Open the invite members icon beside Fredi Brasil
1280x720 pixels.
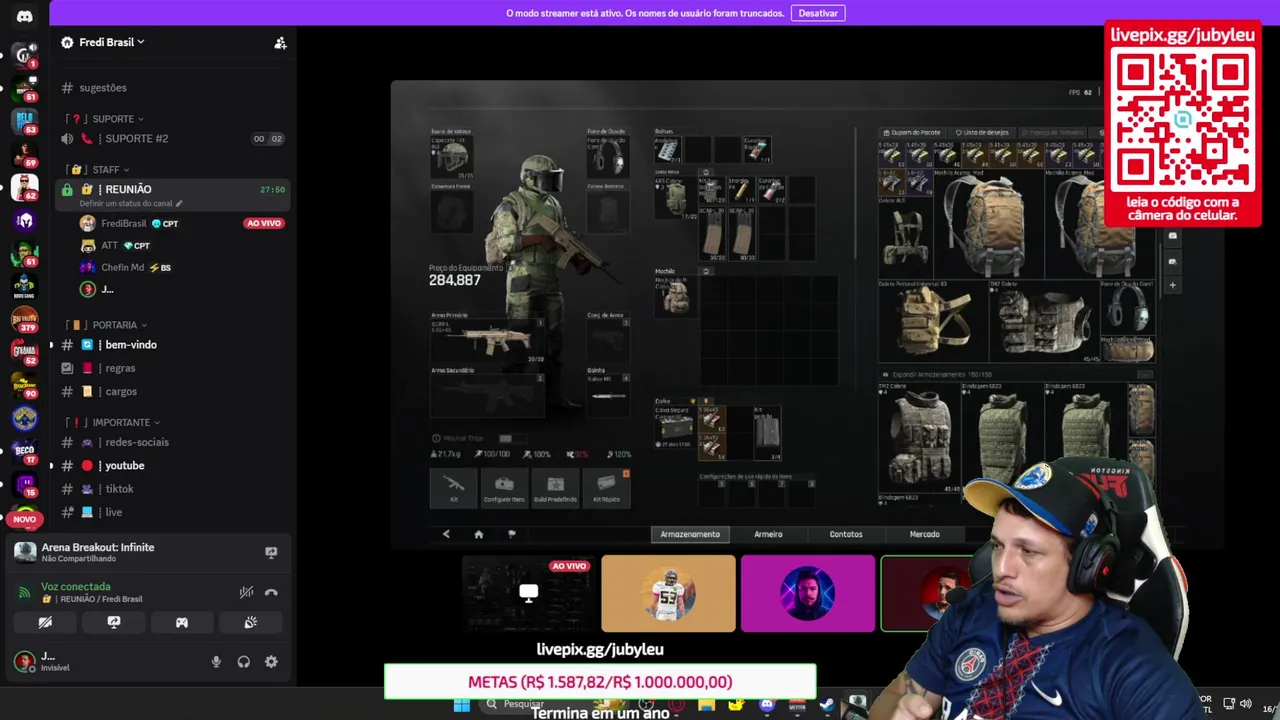click(280, 42)
